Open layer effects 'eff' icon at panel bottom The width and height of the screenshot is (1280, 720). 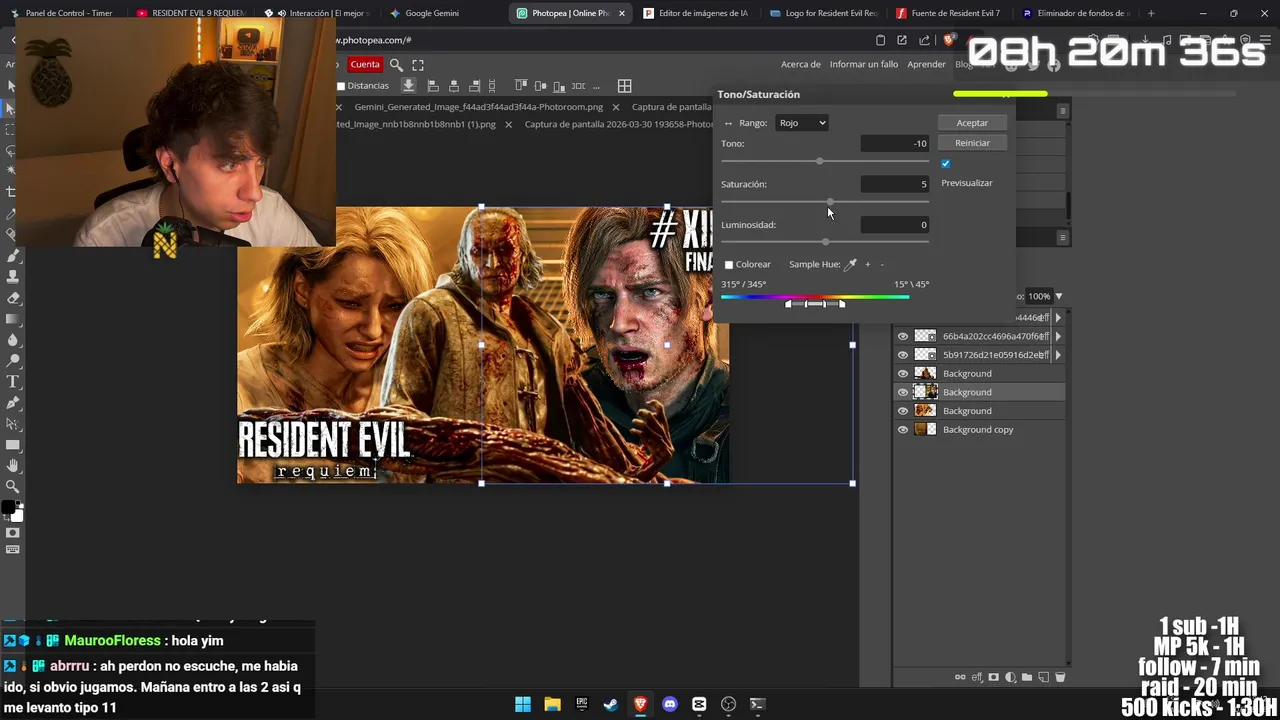[x=977, y=677]
